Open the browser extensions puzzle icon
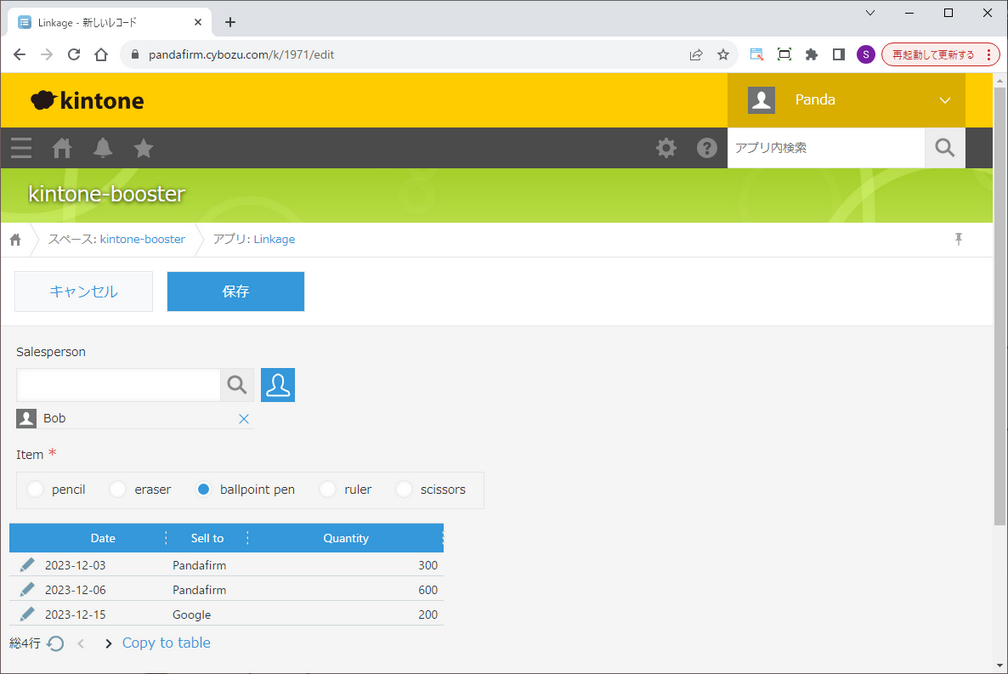 click(811, 55)
